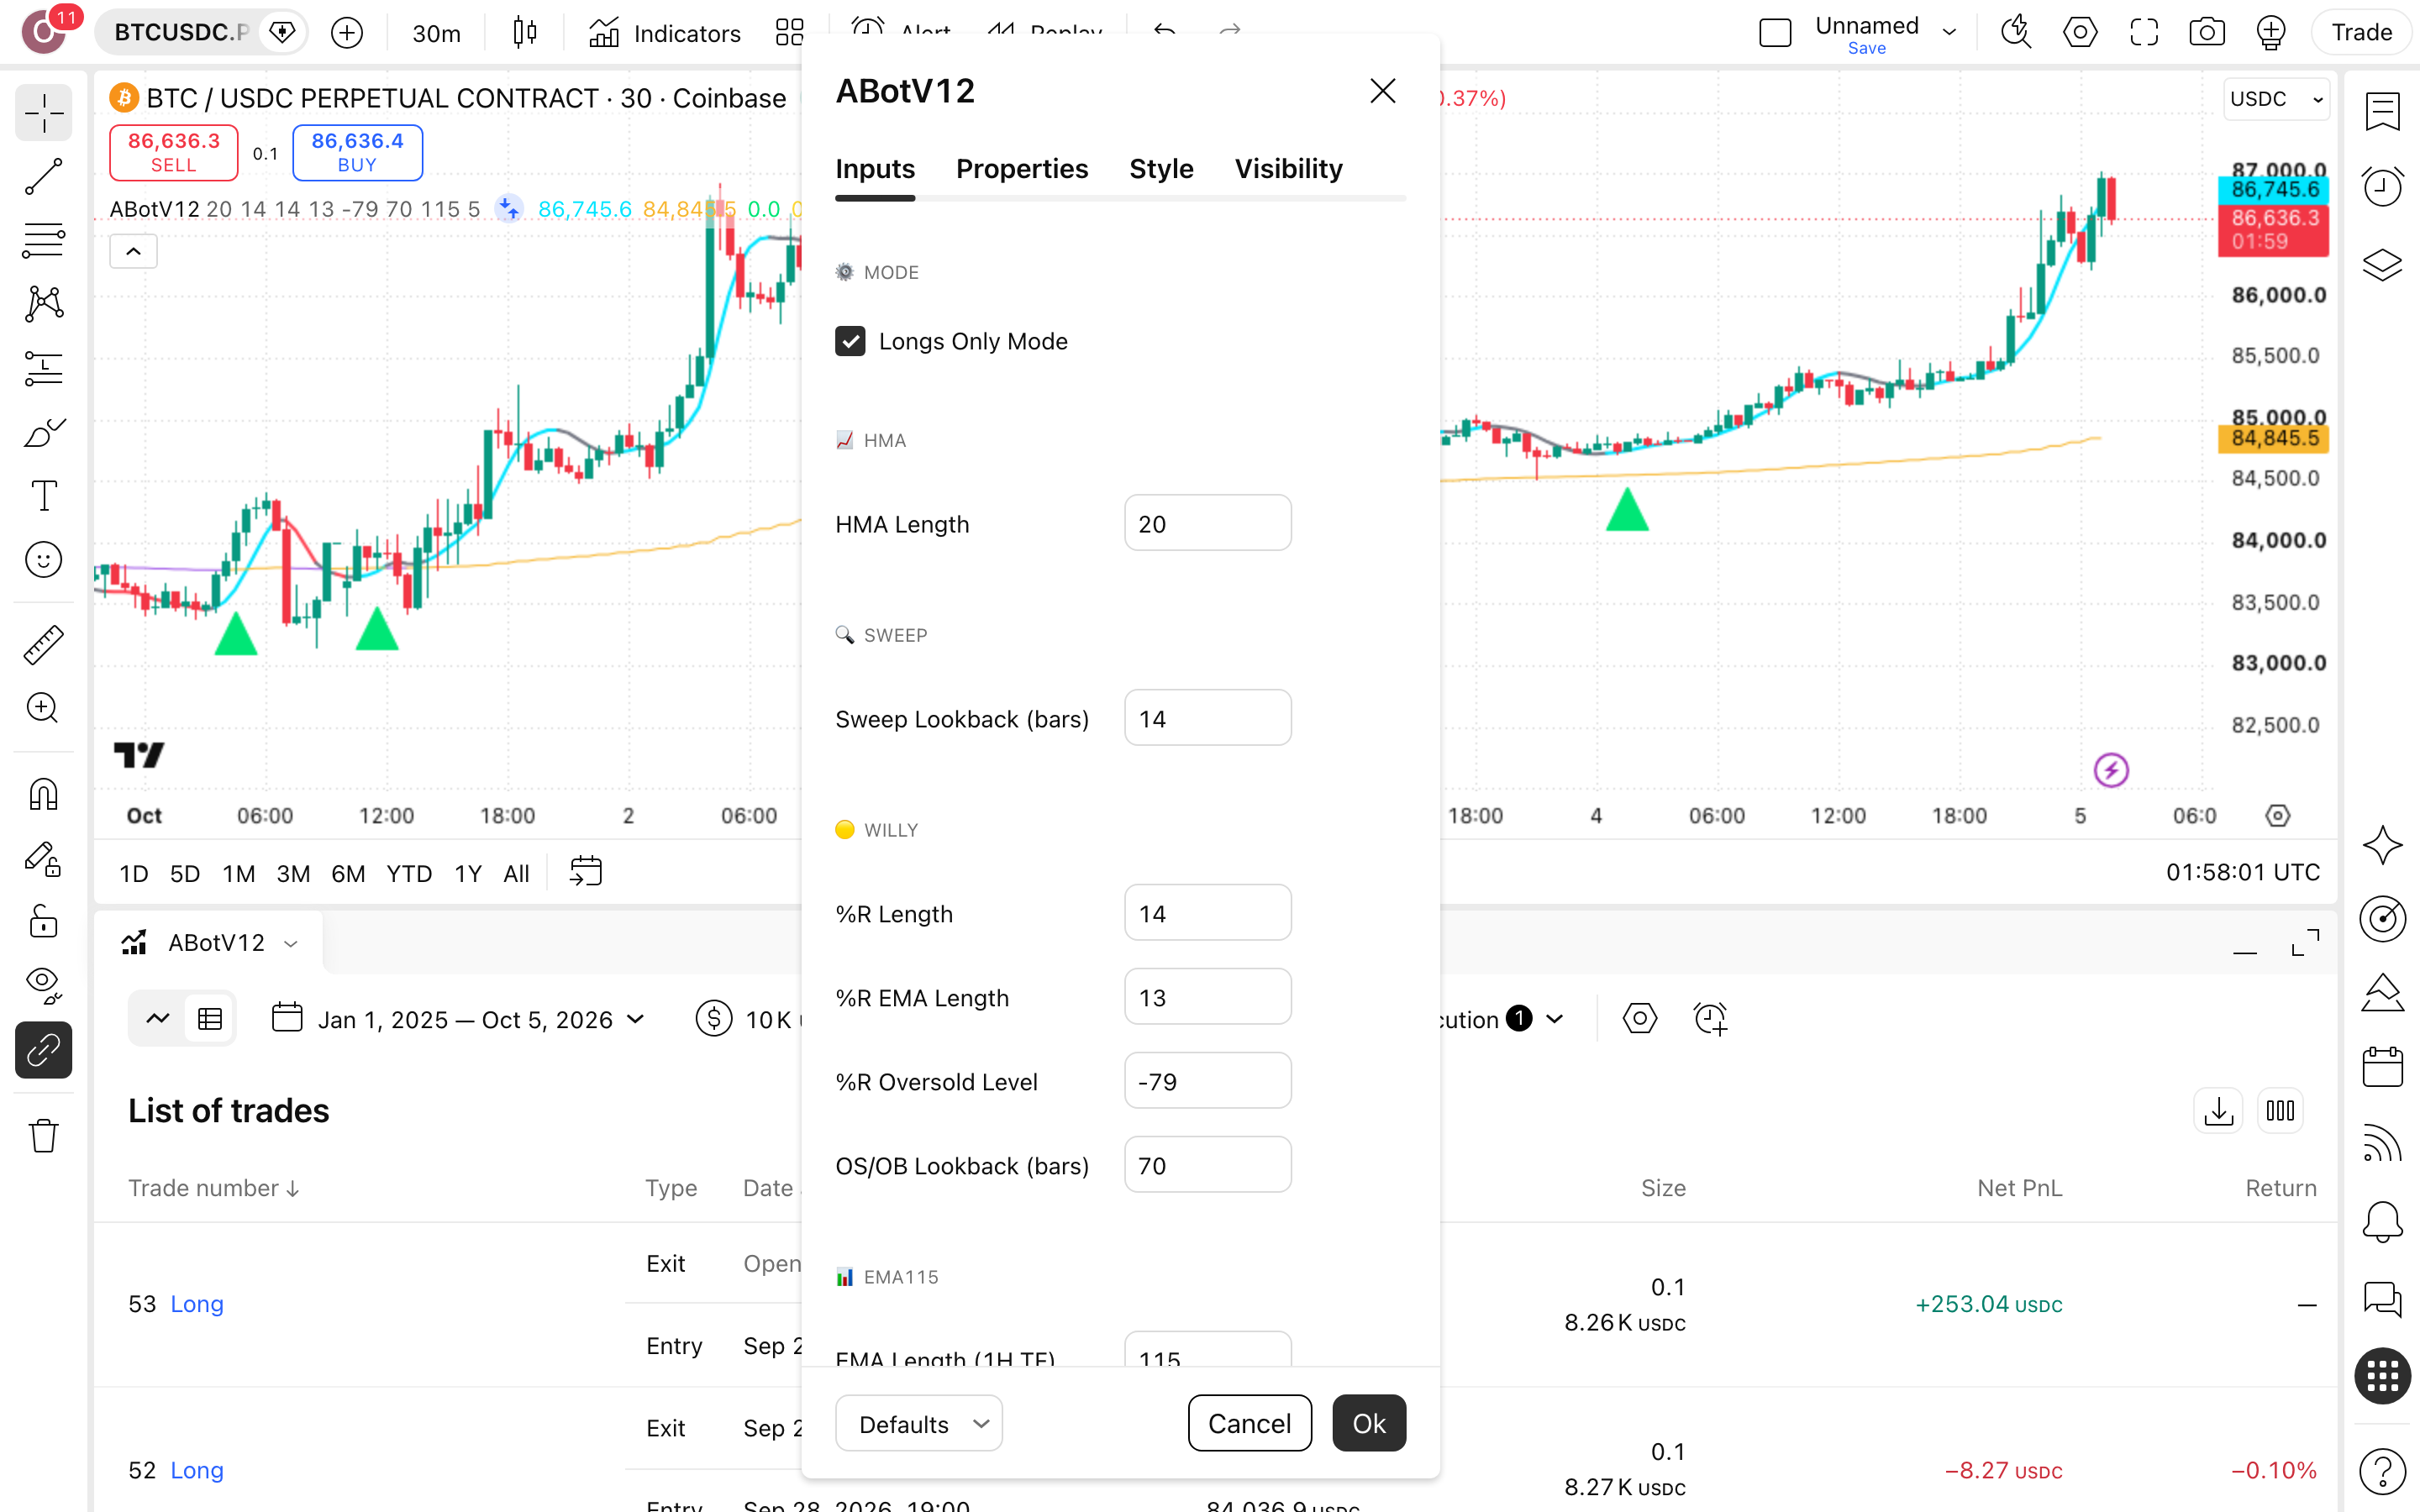
Task: Select the text annotation tool
Action: coord(43,496)
